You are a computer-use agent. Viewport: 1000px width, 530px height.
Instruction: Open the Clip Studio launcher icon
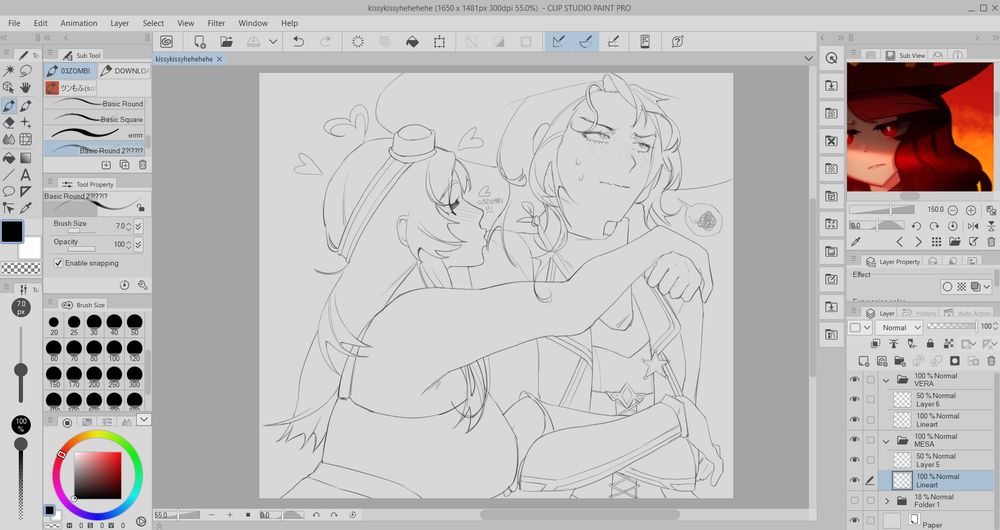click(x=166, y=41)
